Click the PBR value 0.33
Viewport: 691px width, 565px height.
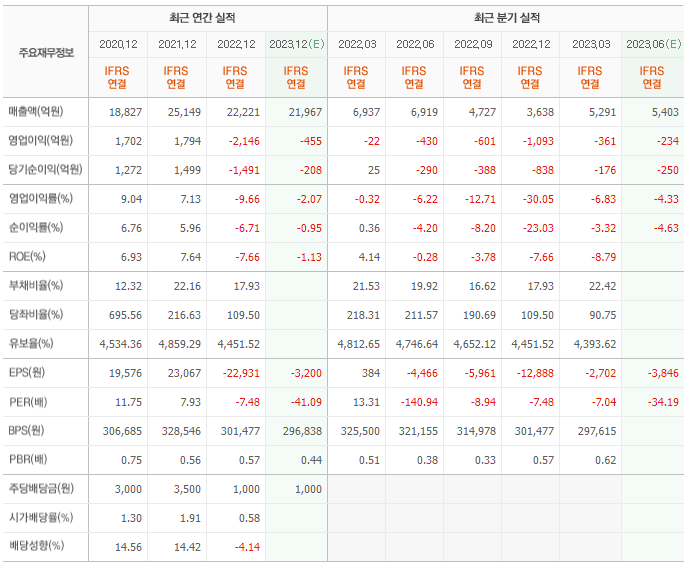pos(486,460)
